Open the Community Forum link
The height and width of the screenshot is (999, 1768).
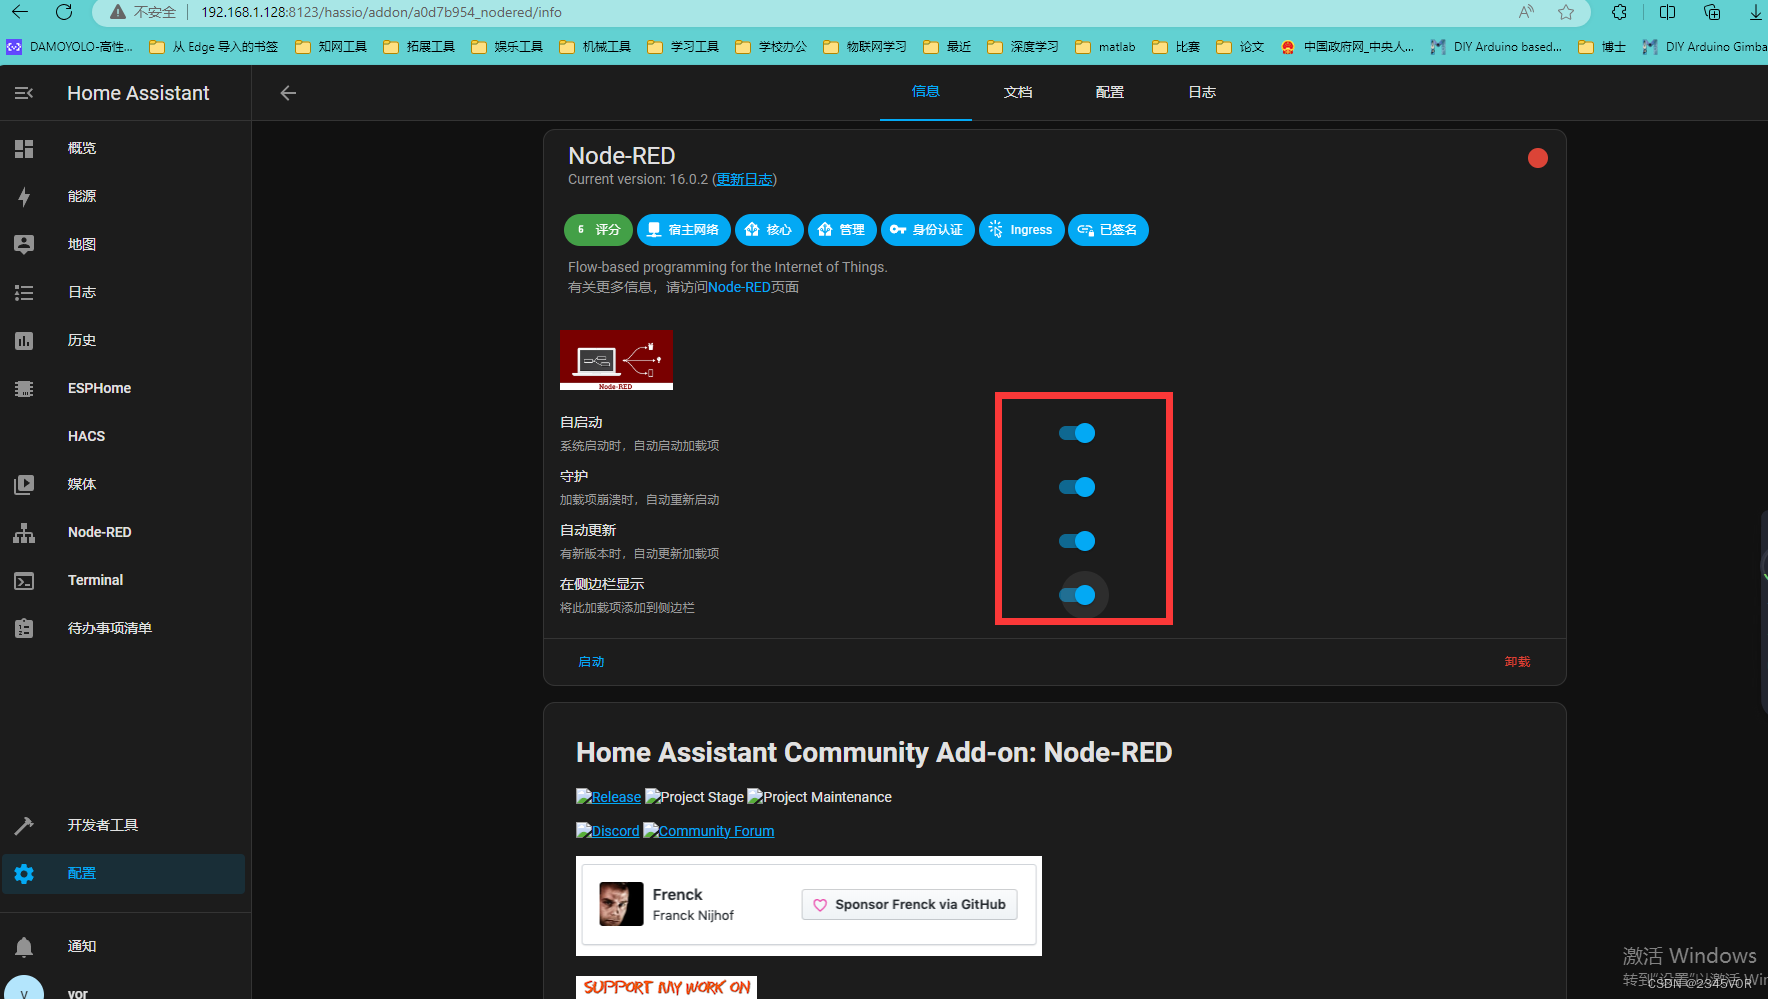[x=708, y=831]
